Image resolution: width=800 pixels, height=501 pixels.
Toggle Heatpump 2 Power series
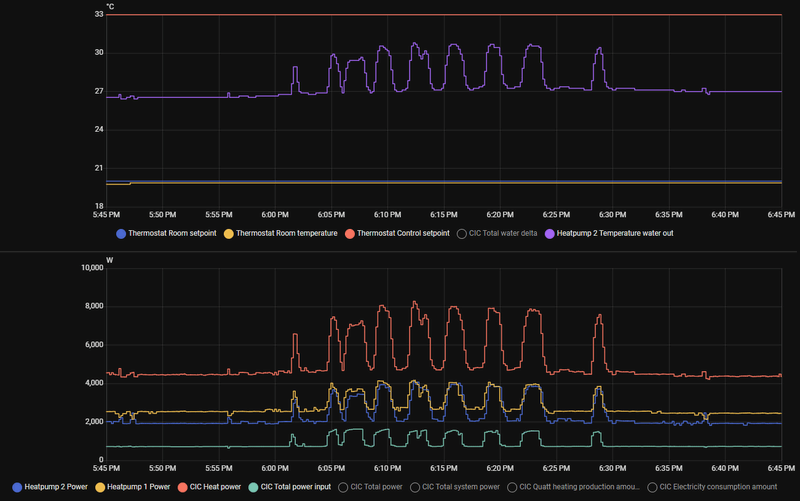coord(50,487)
